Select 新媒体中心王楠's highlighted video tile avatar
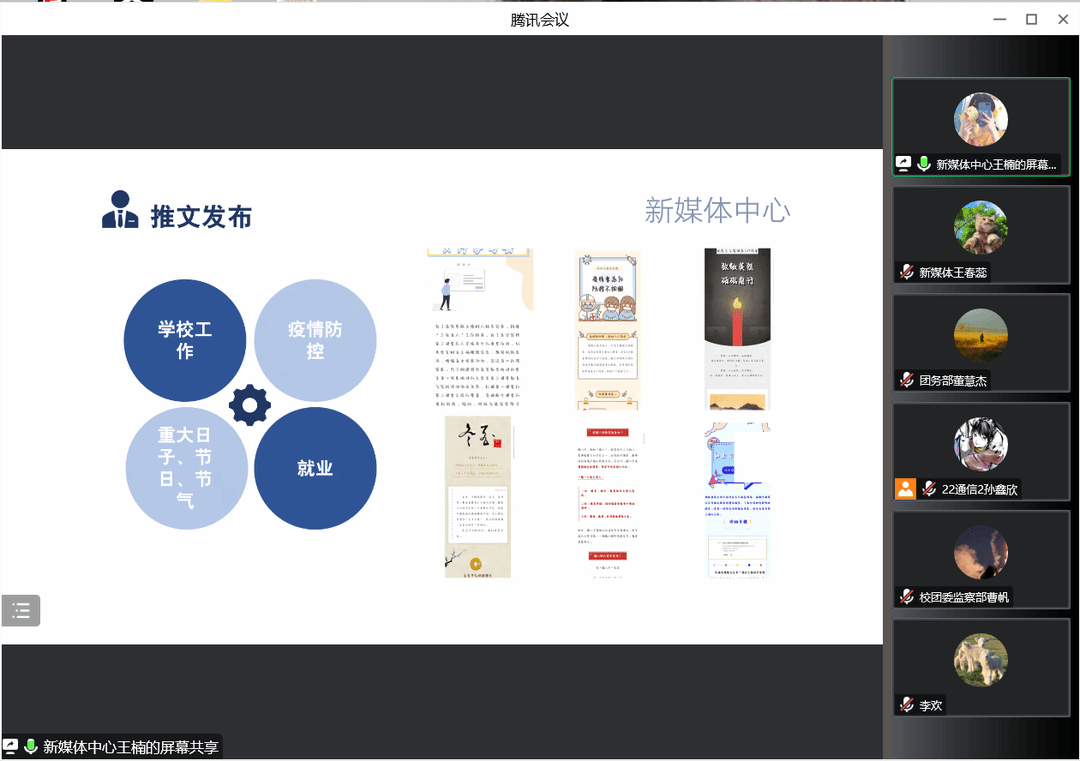Image resolution: width=1080 pixels, height=761 pixels. click(980, 120)
